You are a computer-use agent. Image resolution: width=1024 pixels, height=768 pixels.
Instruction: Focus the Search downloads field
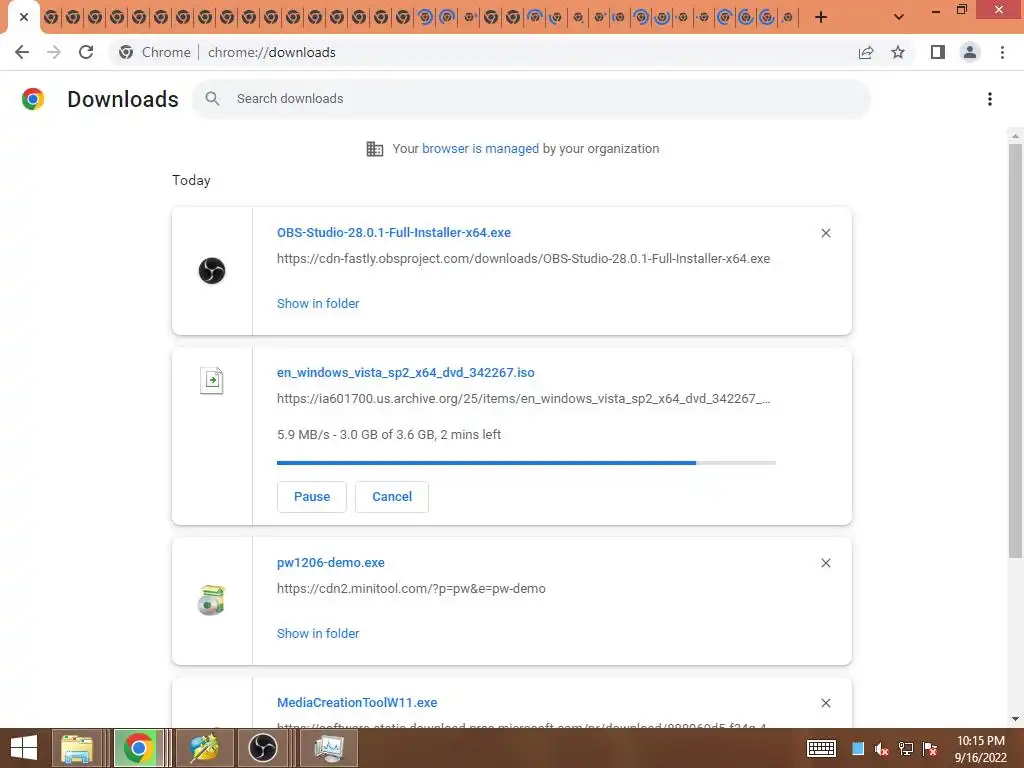[x=531, y=99]
